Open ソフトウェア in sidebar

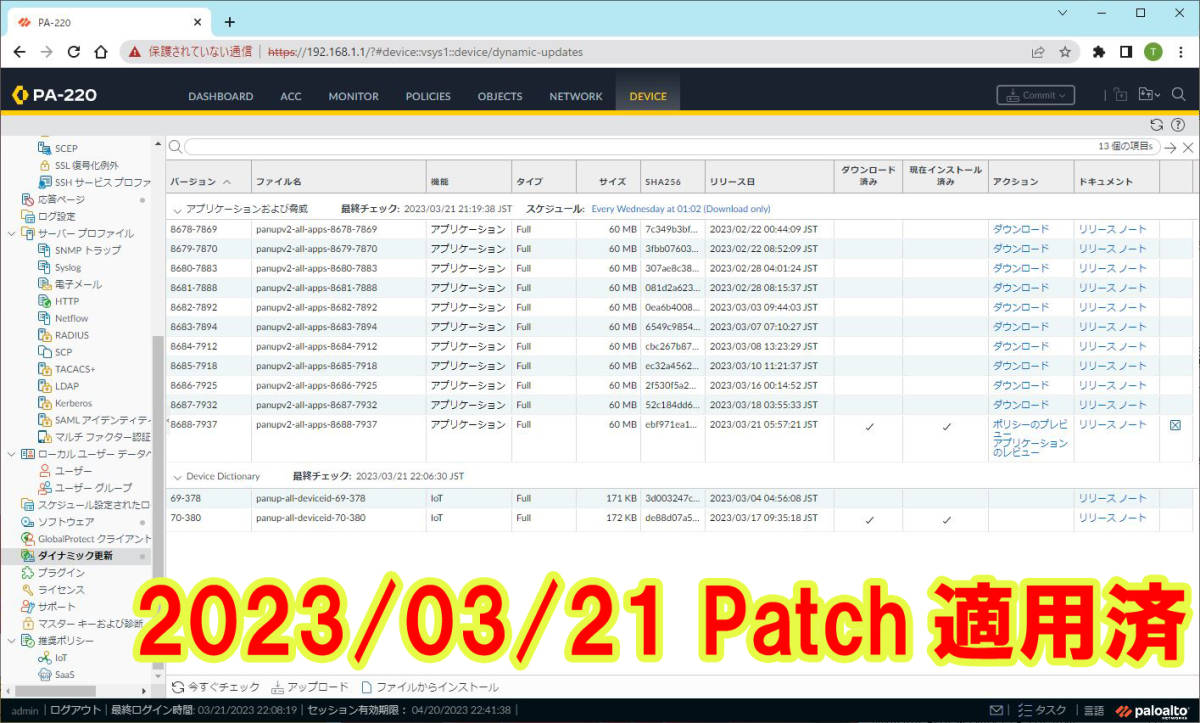pos(66,521)
